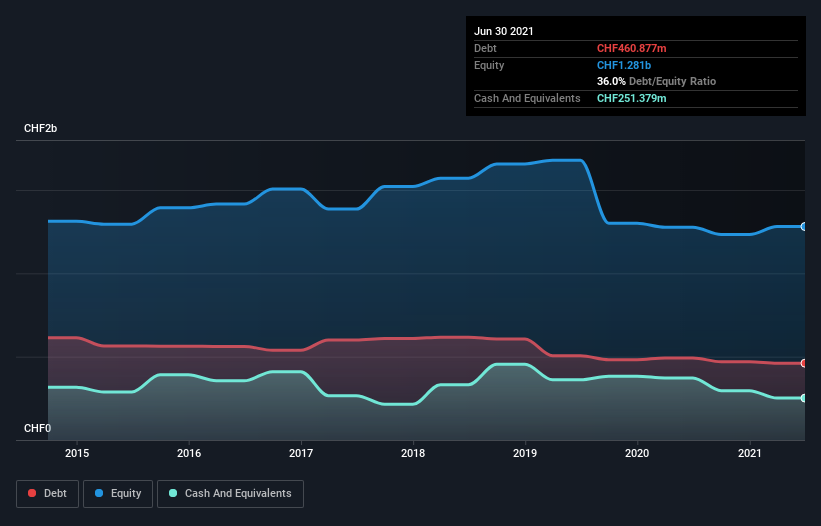Image resolution: width=821 pixels, height=526 pixels.
Task: Click the teal Cash endpoint marker
Action: 803,398
